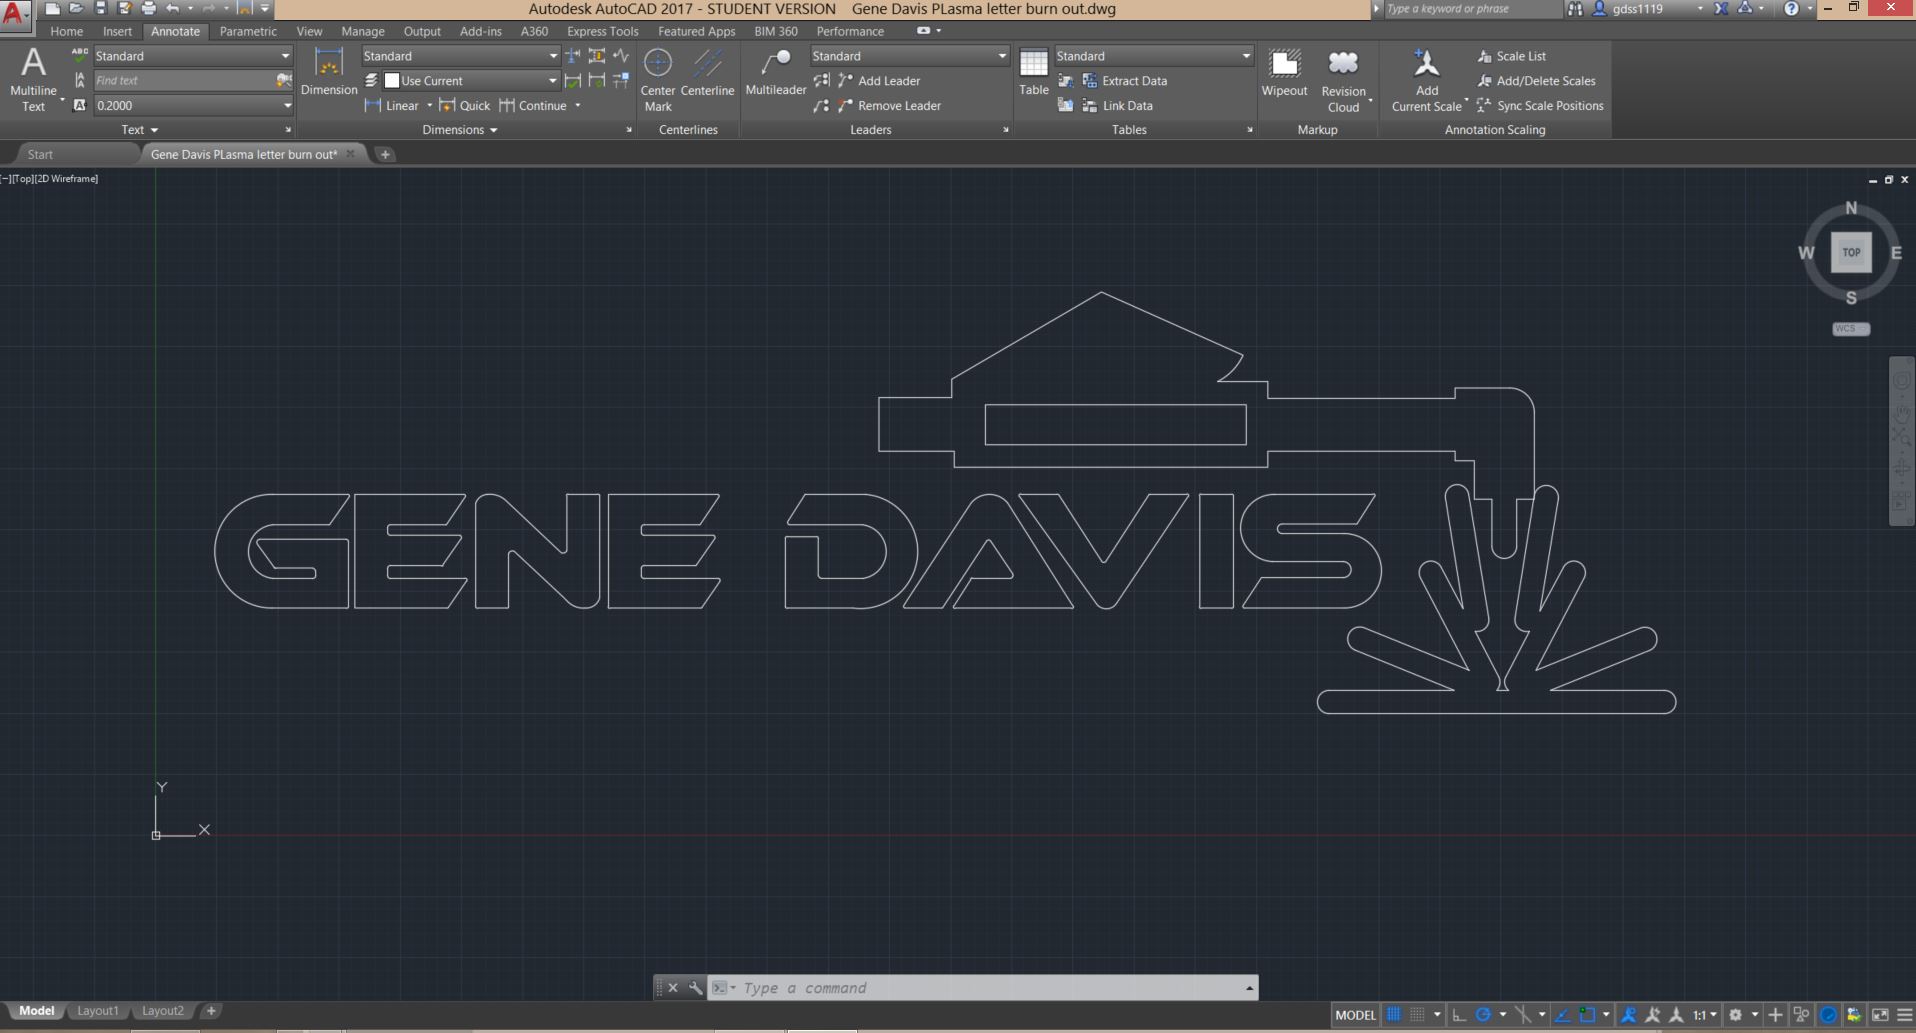Toggle Clean Screen in status bar
Viewport: 1916px width, 1033px height.
point(1880,1015)
